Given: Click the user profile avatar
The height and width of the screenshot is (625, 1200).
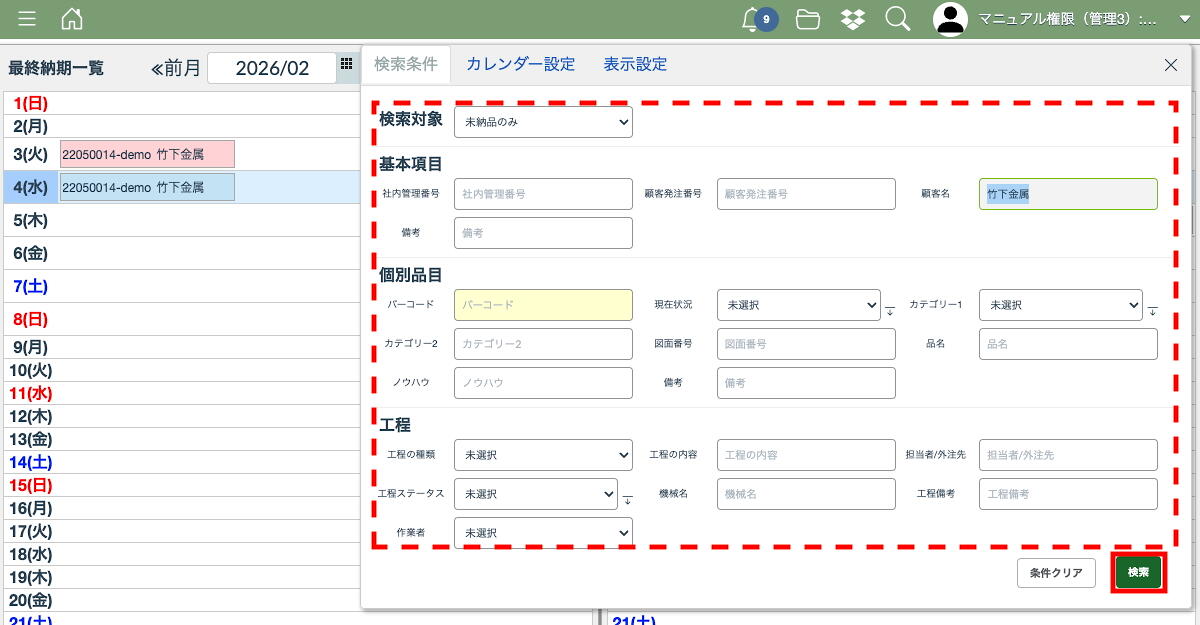Looking at the screenshot, I should (x=951, y=19).
